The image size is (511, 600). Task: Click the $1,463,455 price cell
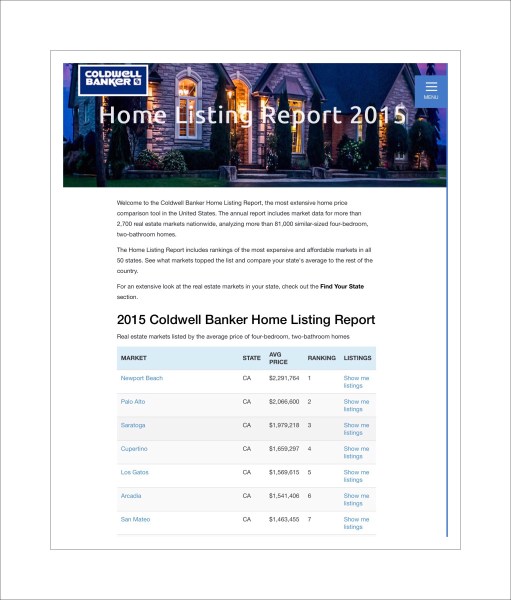click(x=284, y=519)
